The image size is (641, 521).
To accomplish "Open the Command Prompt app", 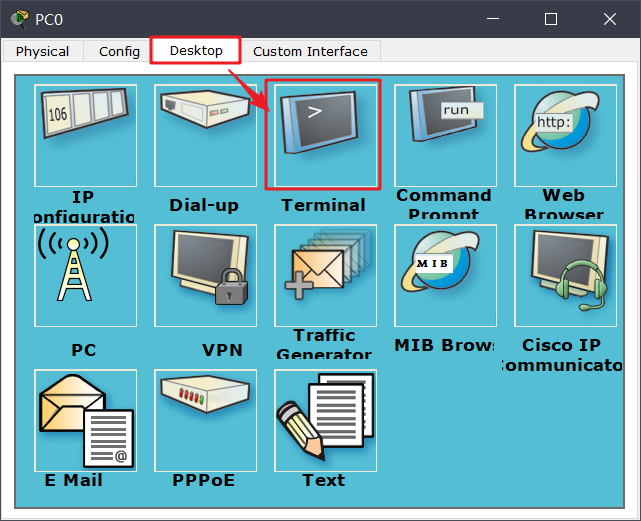I will (445, 135).
